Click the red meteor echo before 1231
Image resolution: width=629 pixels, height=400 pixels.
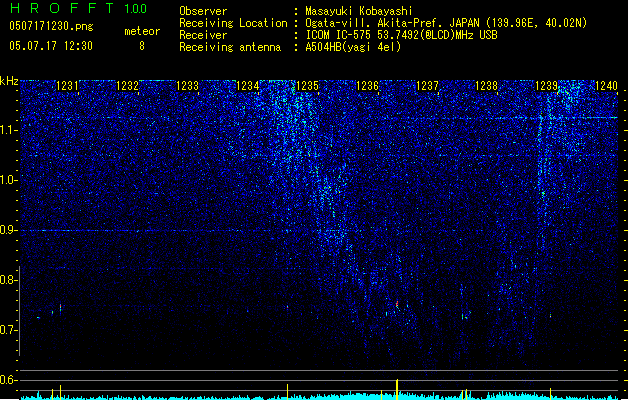[x=61, y=307]
